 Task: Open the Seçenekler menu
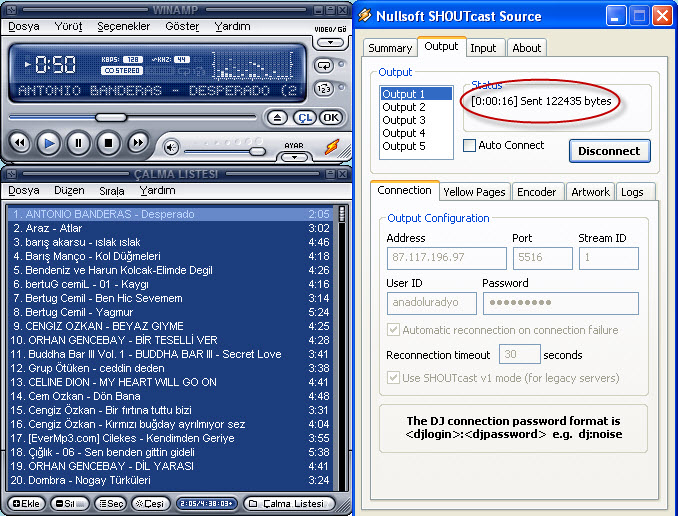pyautogui.click(x=124, y=26)
